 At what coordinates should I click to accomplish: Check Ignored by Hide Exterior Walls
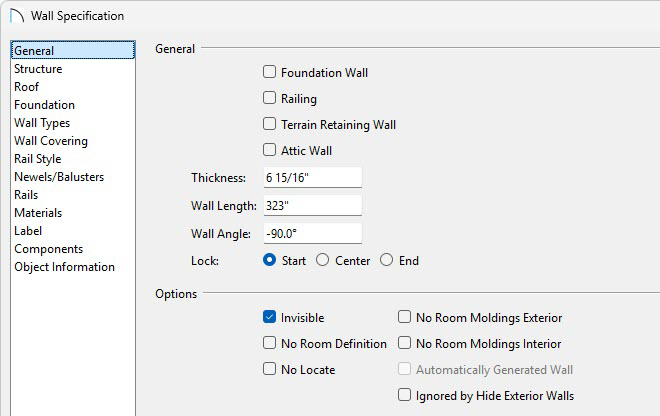click(x=404, y=395)
